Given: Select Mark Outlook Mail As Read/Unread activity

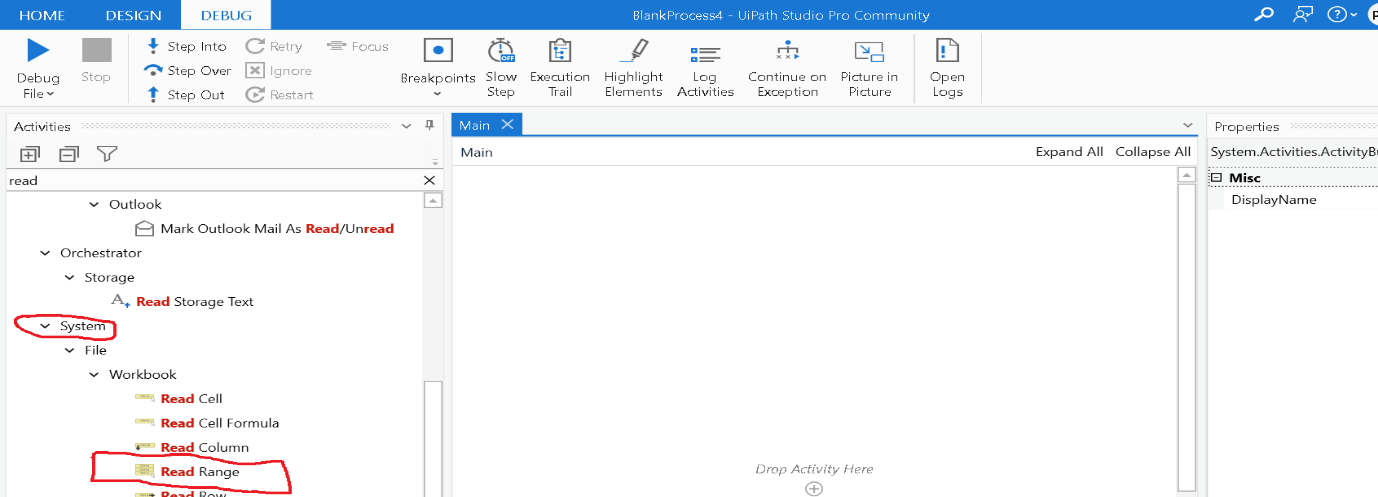Looking at the screenshot, I should pyautogui.click(x=277, y=228).
